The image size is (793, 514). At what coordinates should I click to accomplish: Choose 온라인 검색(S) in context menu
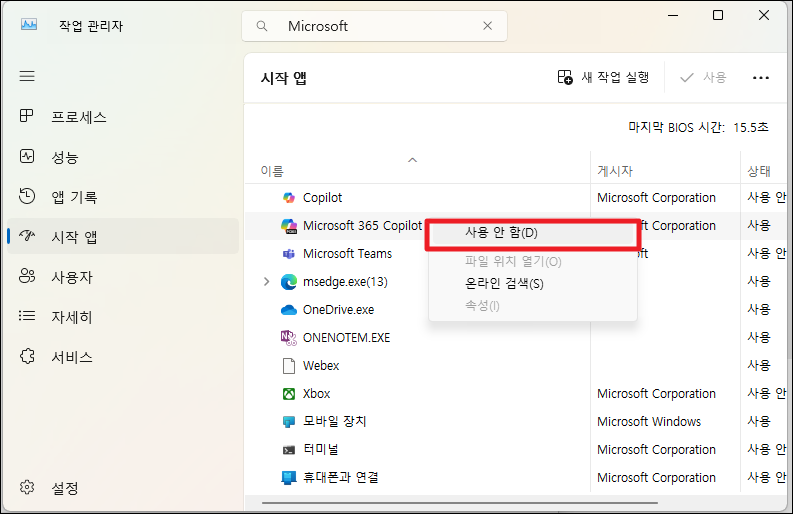click(x=533, y=283)
